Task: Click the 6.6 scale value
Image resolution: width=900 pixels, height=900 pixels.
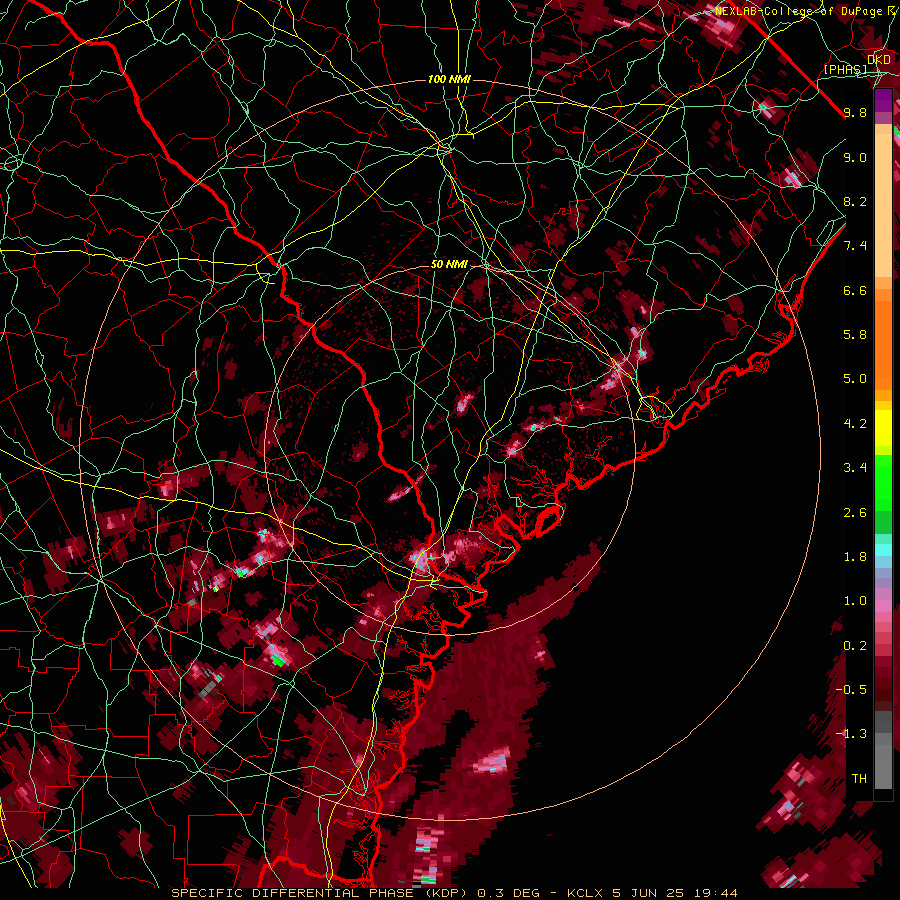Action: coord(855,290)
